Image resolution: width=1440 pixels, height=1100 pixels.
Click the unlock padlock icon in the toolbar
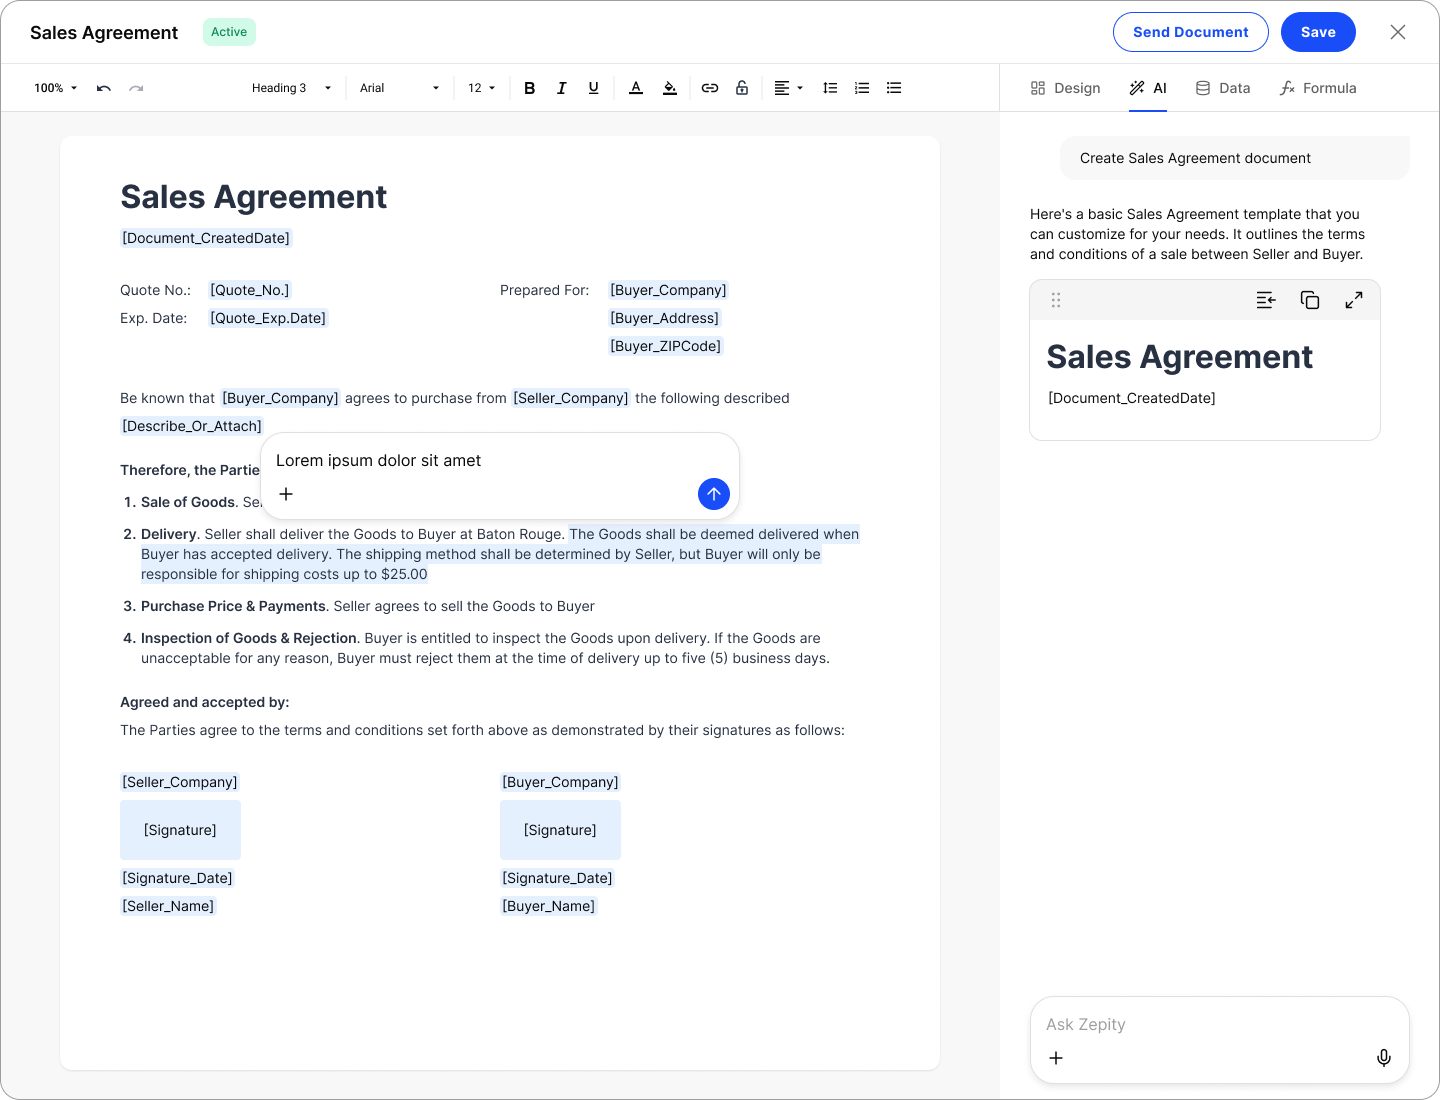(742, 88)
